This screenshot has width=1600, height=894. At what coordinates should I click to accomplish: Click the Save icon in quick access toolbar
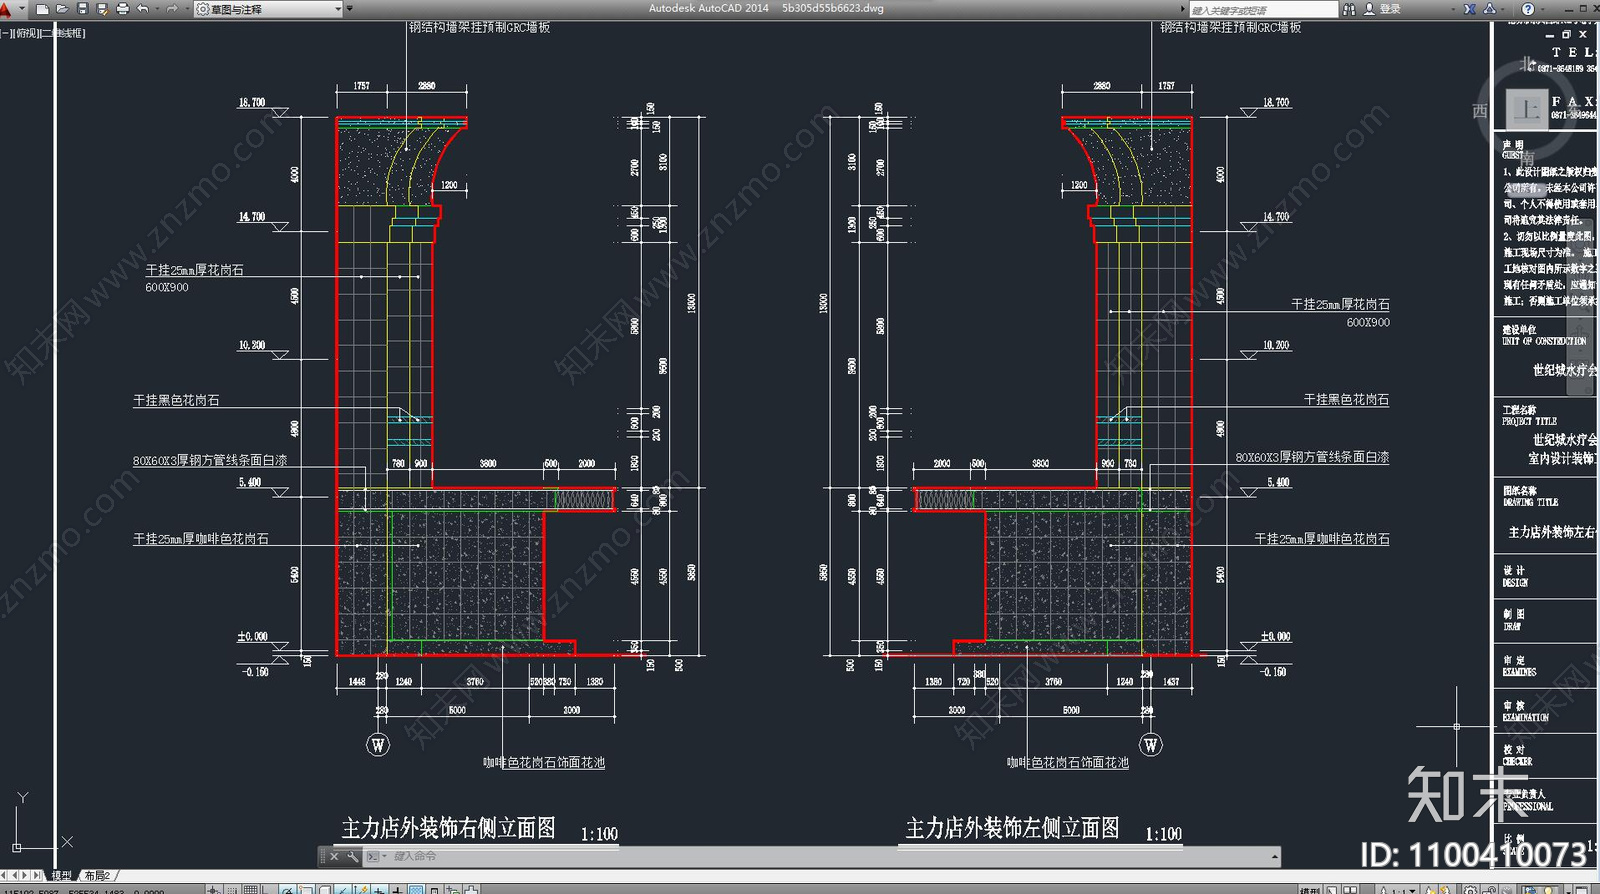(x=82, y=9)
